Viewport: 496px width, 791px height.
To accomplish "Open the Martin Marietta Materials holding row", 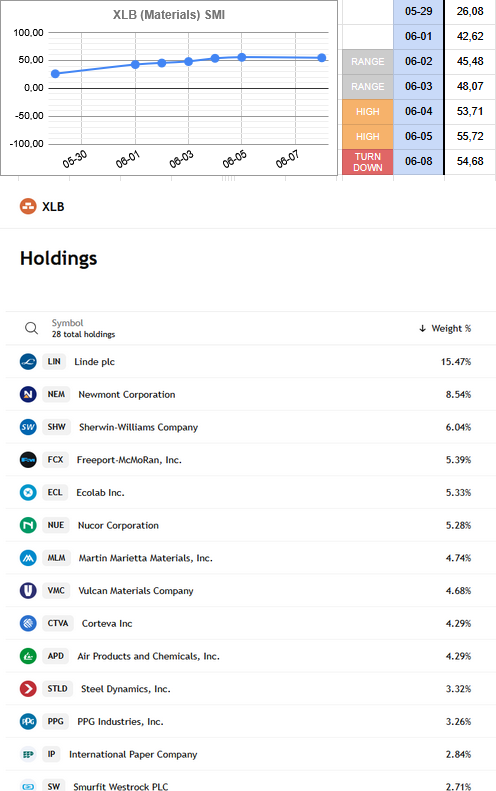I will point(250,558).
